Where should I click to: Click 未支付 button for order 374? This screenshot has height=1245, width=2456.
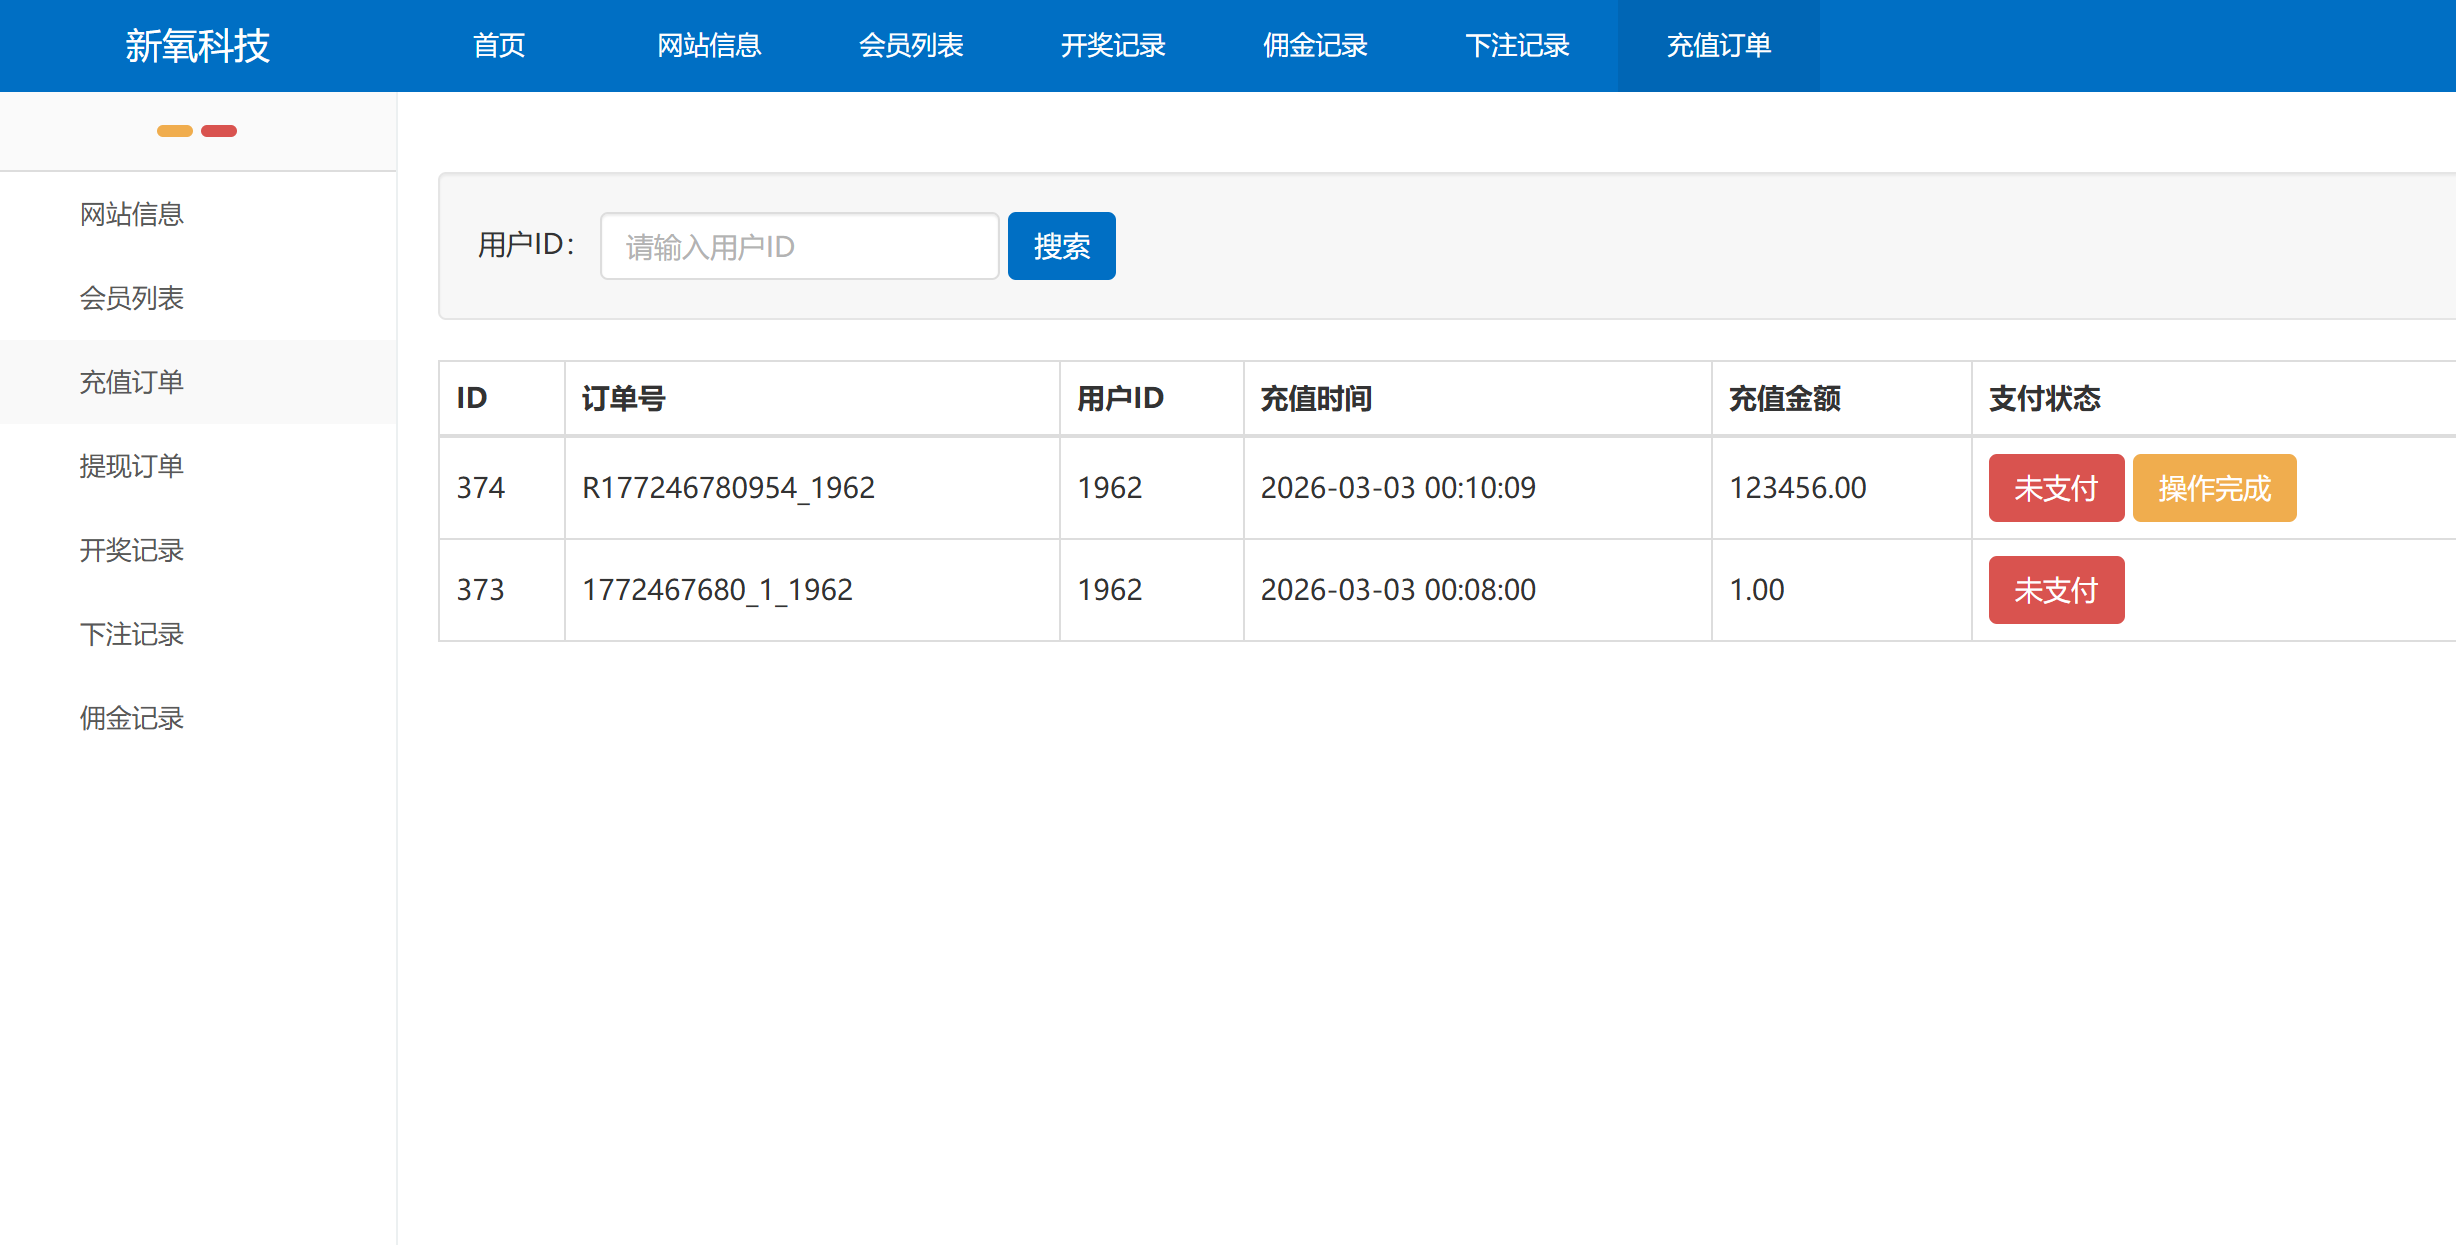2056,488
